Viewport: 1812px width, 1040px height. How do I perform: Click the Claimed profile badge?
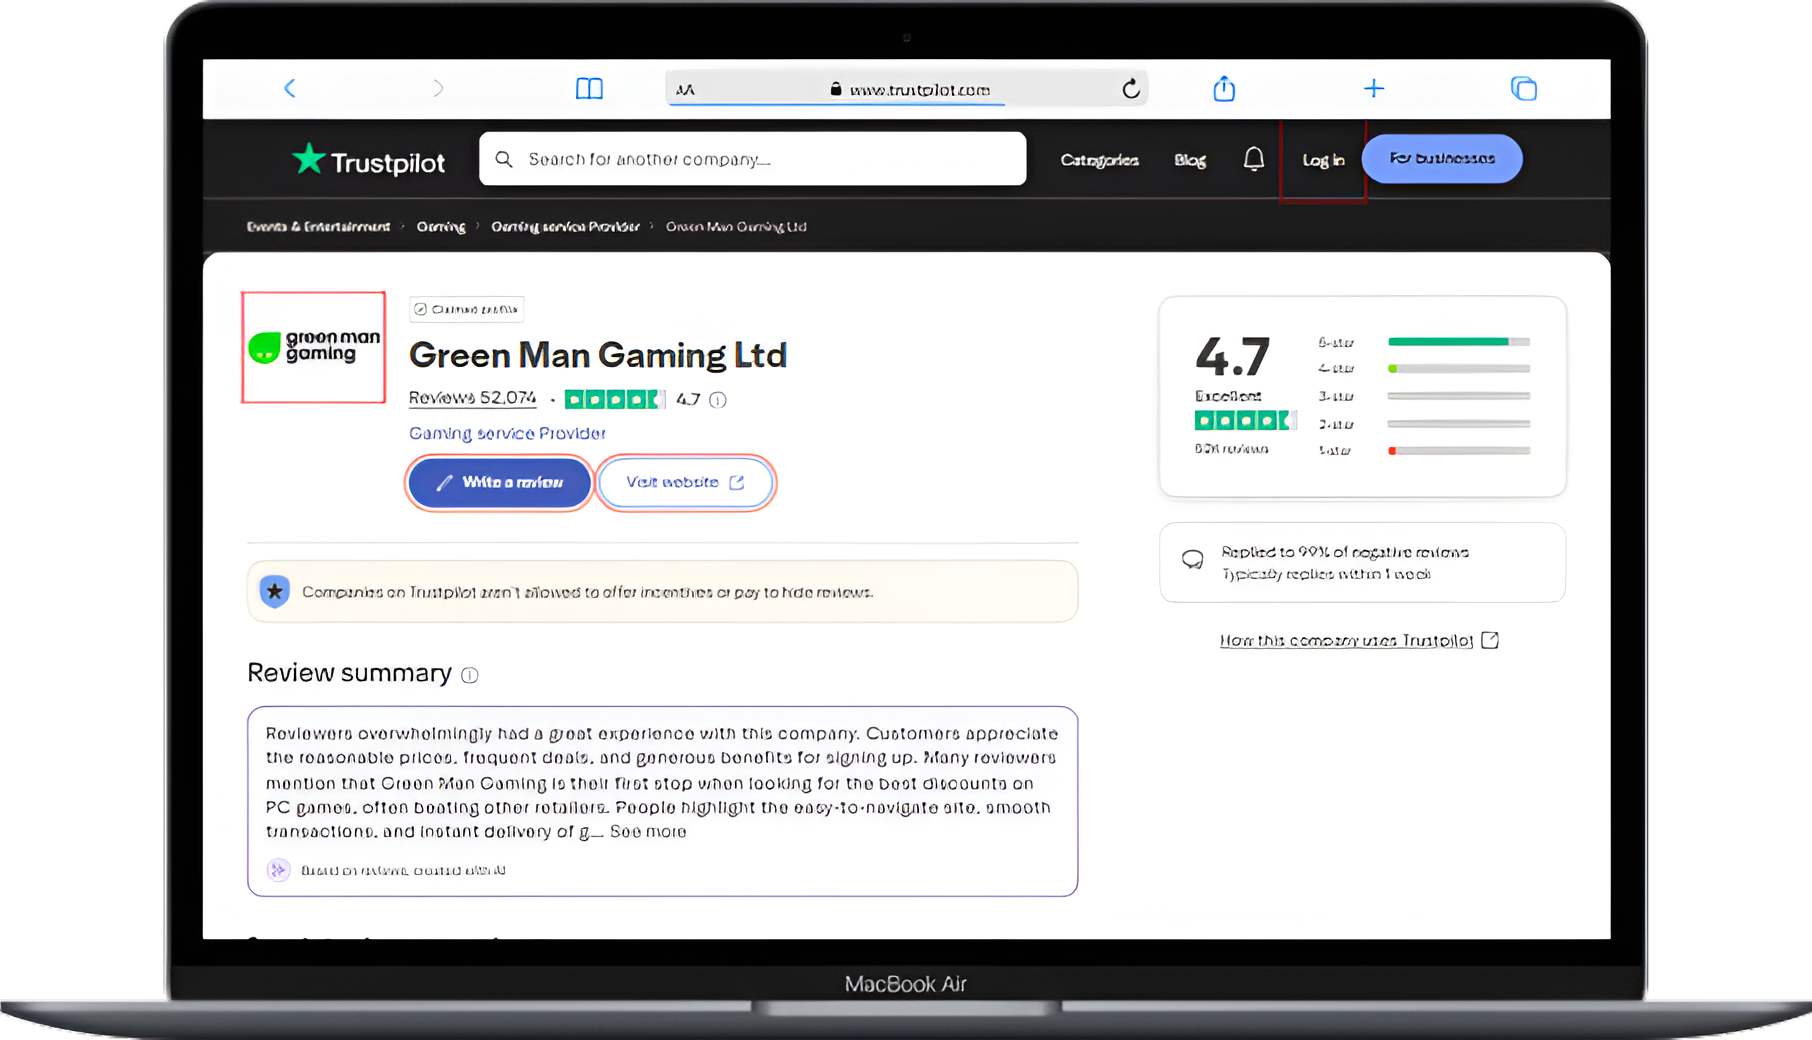pos(466,309)
